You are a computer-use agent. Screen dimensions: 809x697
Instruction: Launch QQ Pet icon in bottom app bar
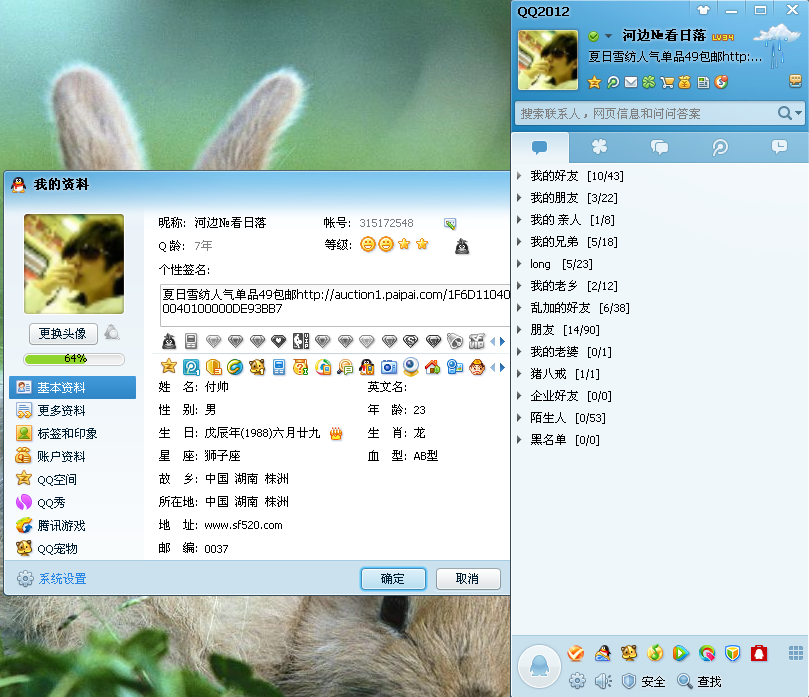tap(629, 653)
